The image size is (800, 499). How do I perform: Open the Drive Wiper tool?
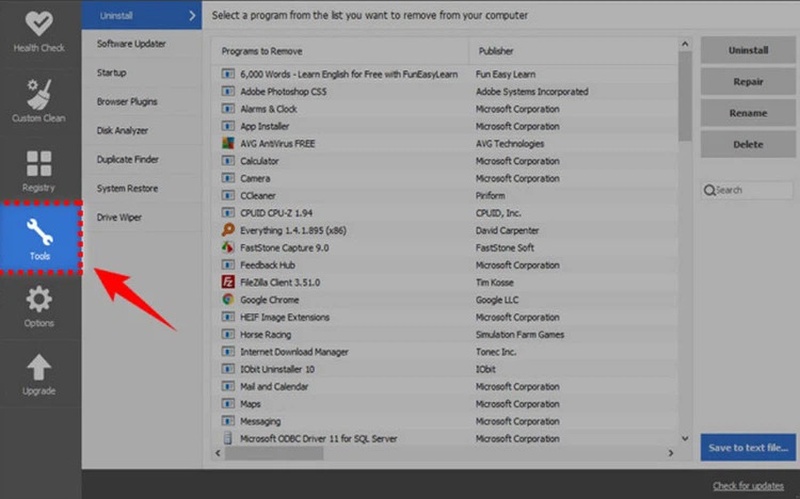119,217
